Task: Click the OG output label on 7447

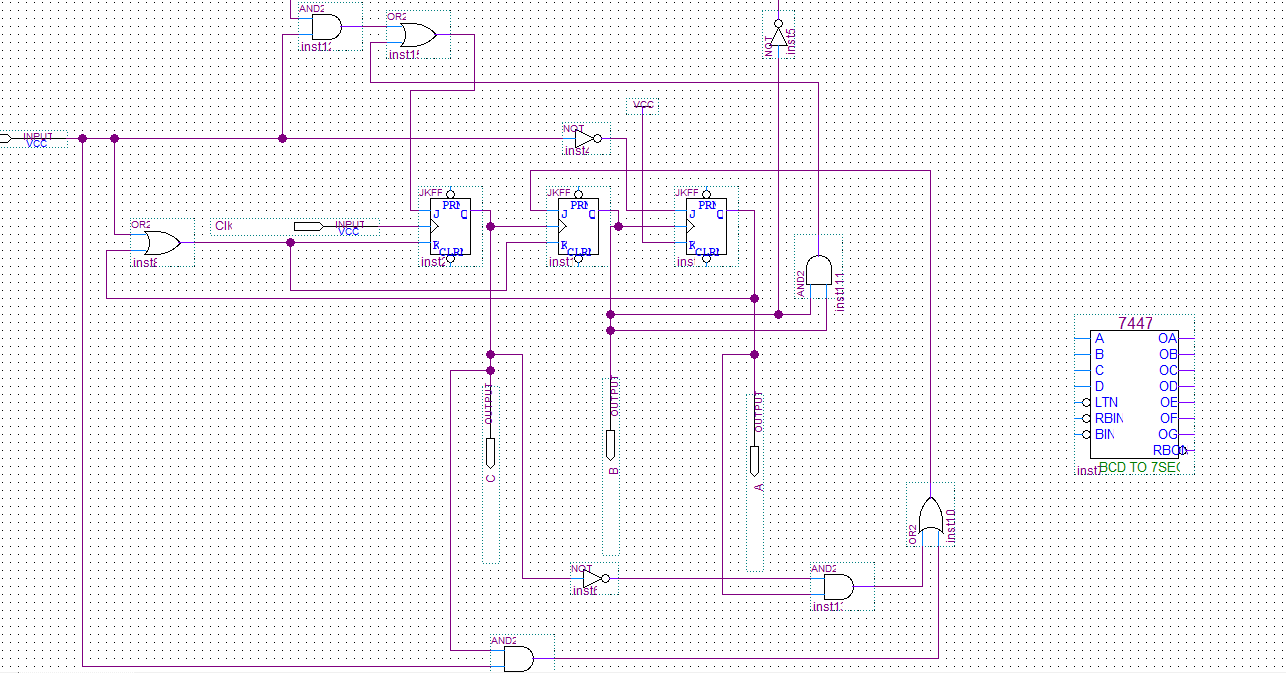Action: click(1167, 434)
